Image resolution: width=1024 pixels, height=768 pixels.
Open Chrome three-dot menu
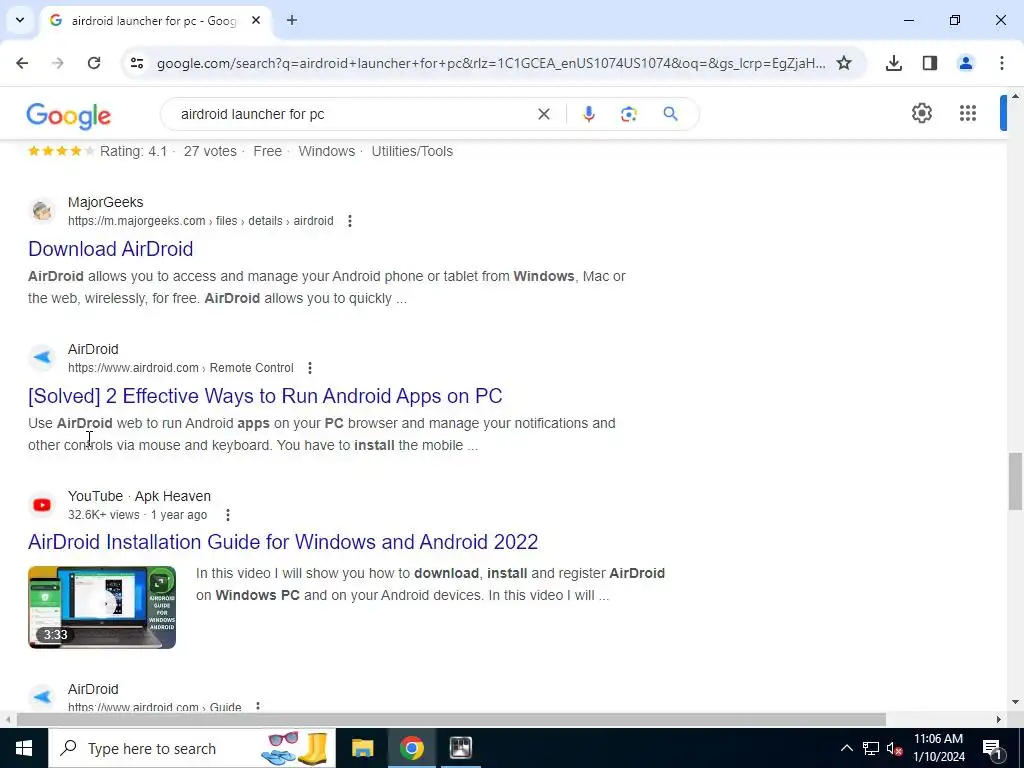coord(1002,63)
